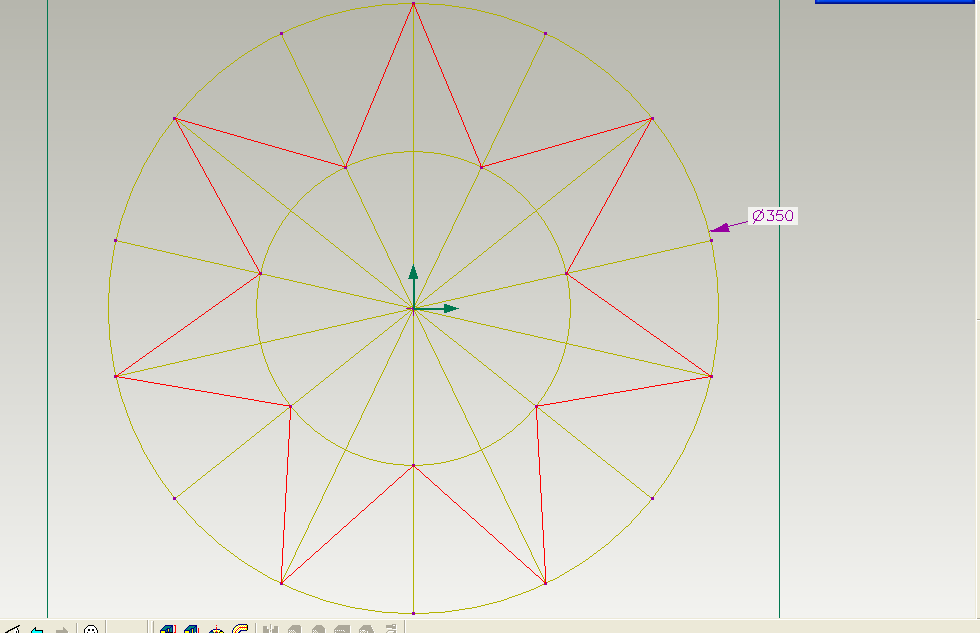Select the red crosshair target icon
Image resolution: width=980 pixels, height=633 pixels.
216,627
